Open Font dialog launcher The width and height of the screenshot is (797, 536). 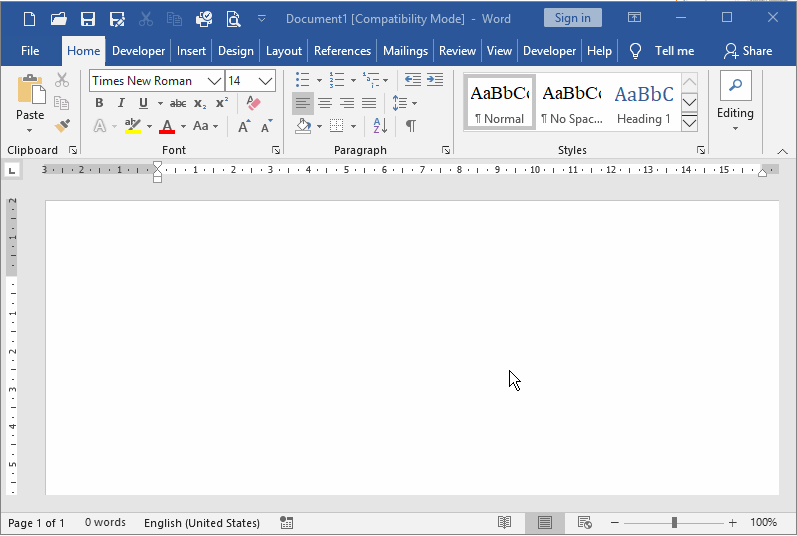point(276,150)
